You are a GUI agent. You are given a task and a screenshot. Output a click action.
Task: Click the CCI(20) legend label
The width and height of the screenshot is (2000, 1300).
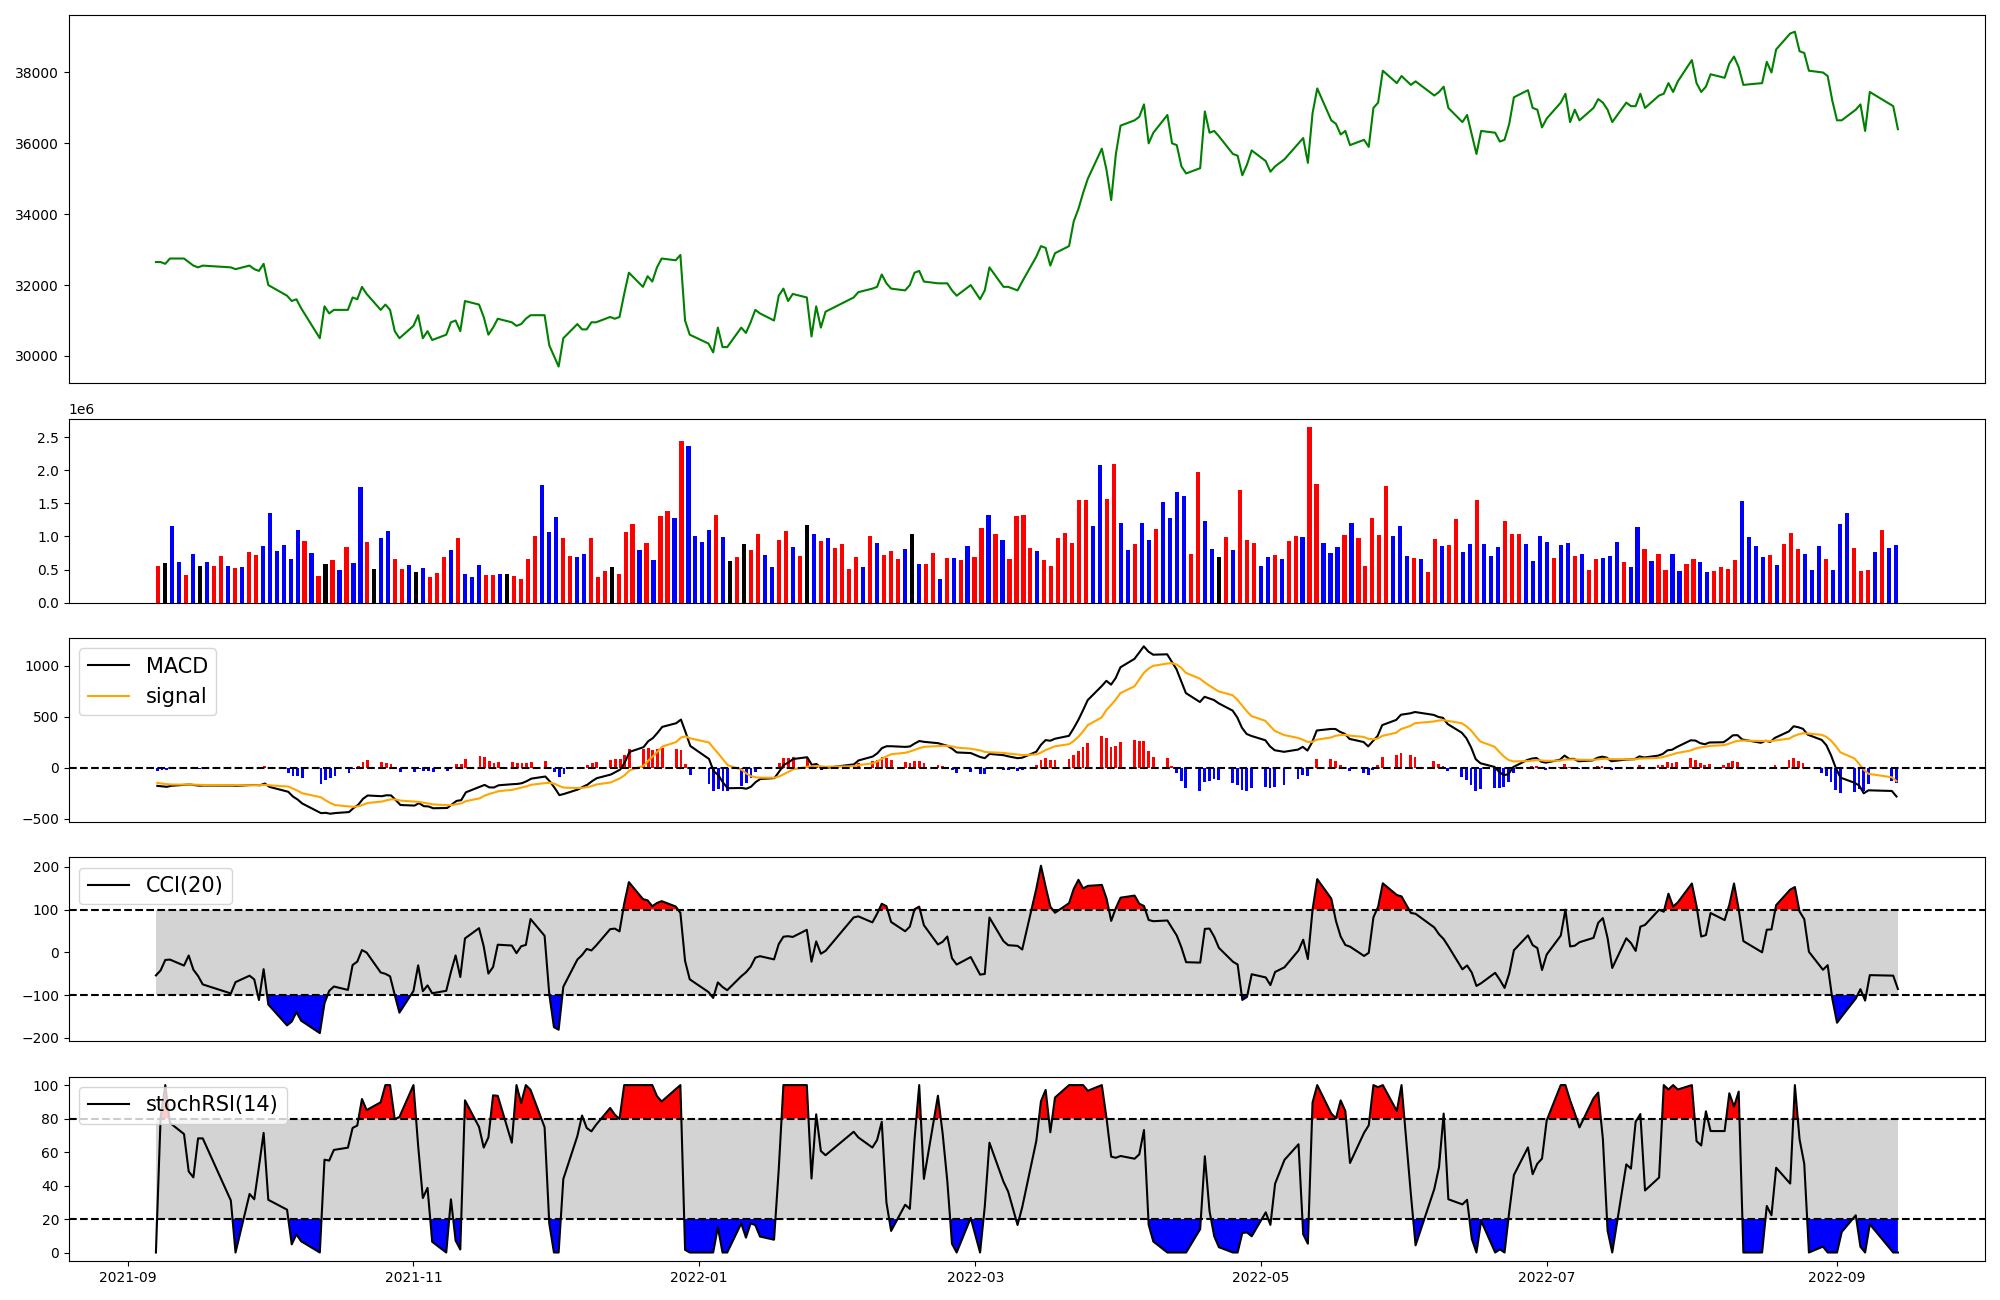184,885
